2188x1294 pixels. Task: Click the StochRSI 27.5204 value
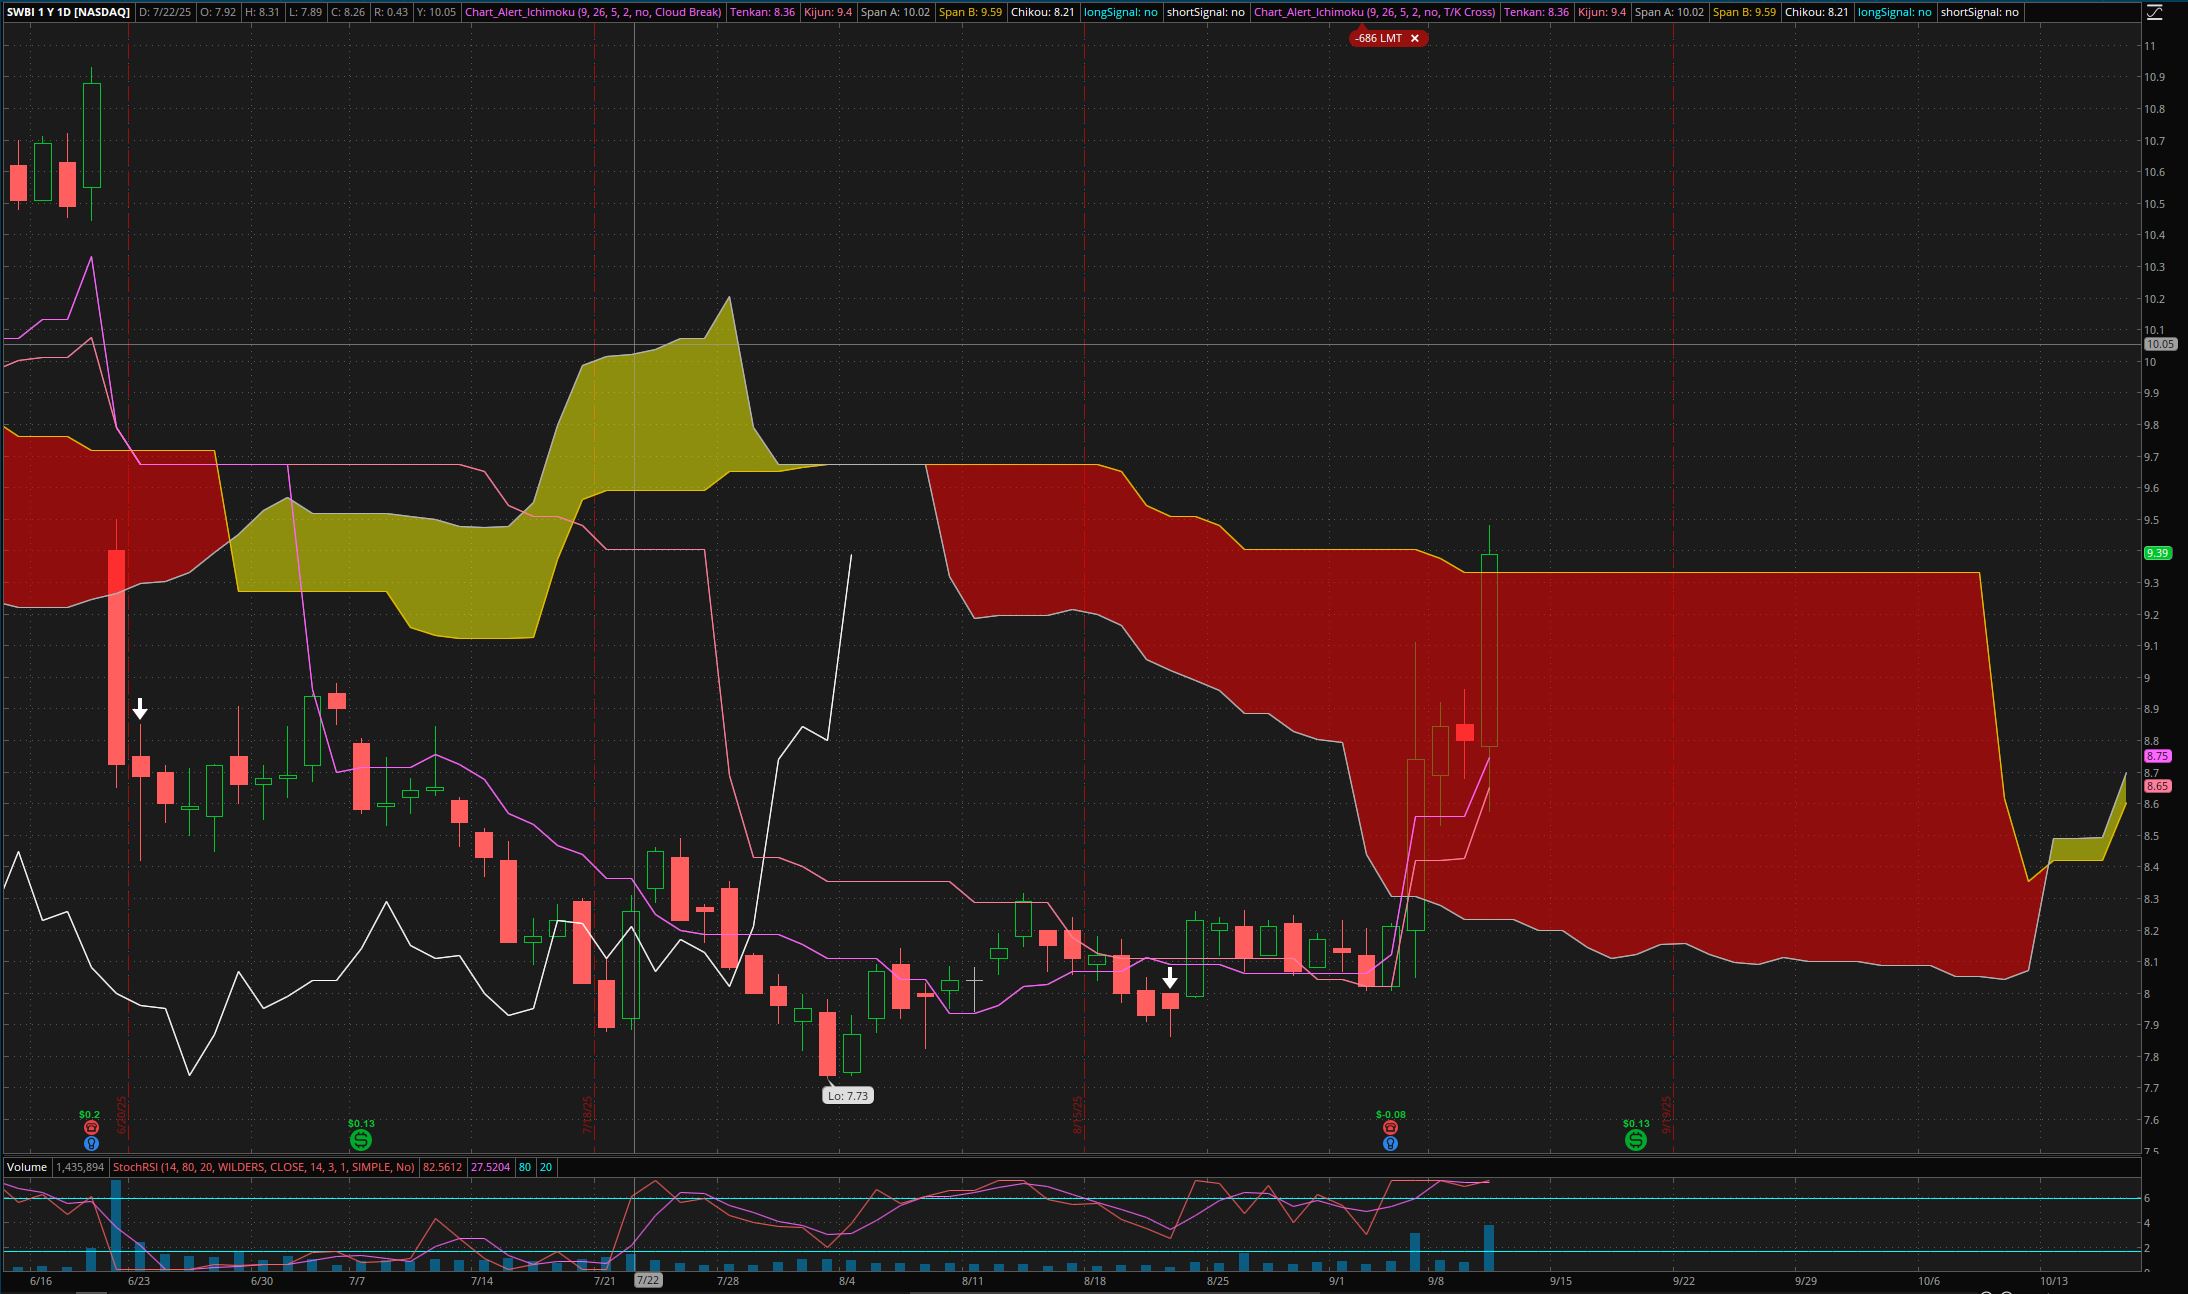click(x=490, y=1167)
